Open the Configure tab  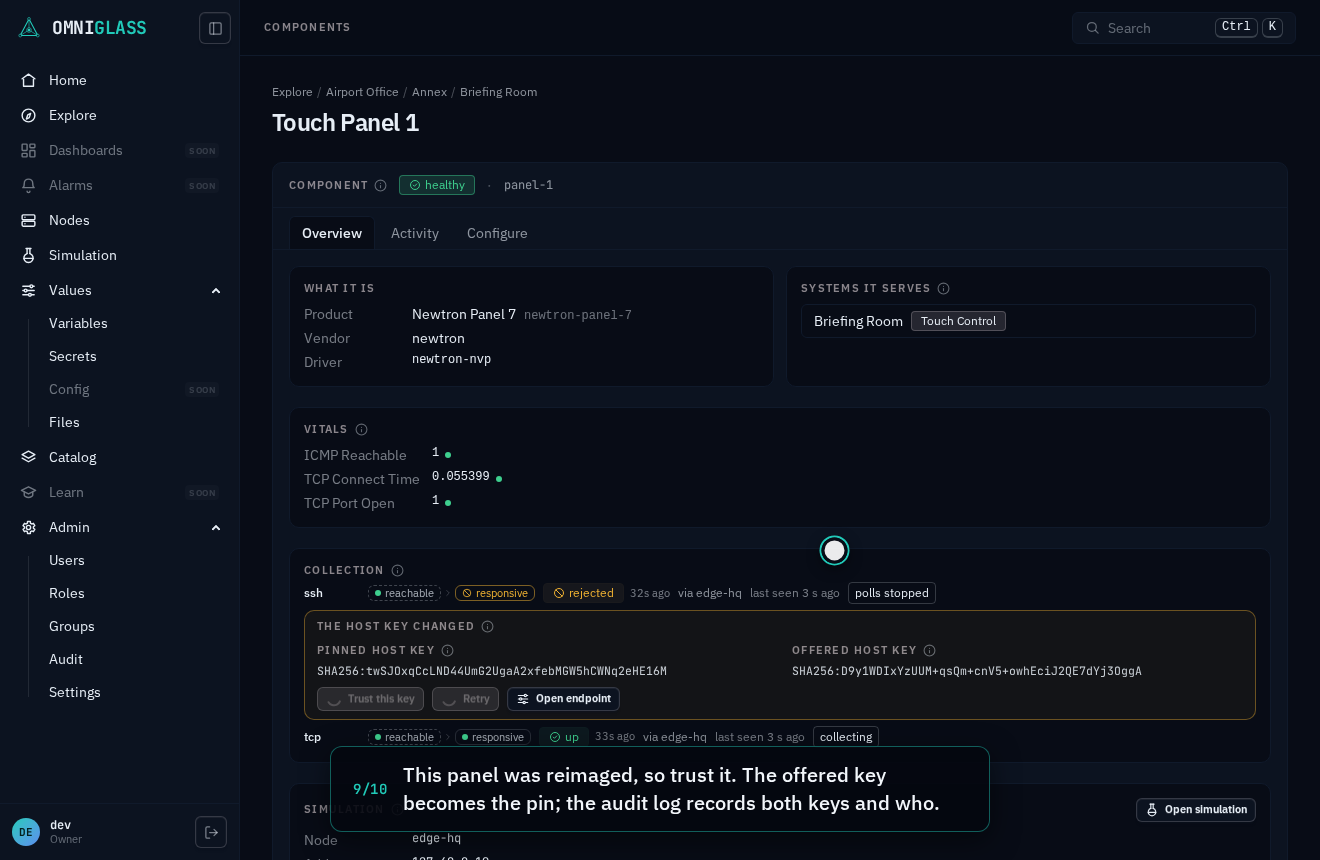point(497,233)
